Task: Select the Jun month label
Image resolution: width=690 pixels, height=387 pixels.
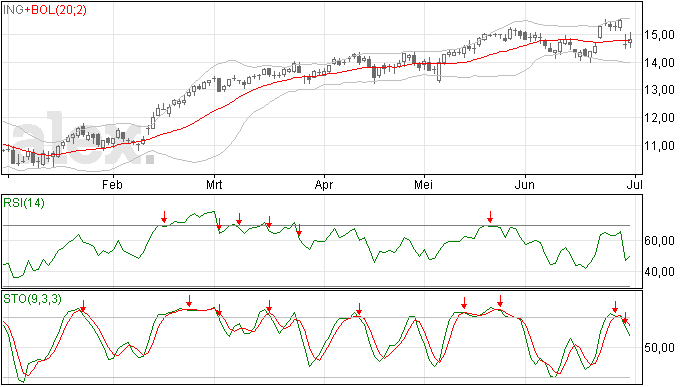Action: coord(525,184)
